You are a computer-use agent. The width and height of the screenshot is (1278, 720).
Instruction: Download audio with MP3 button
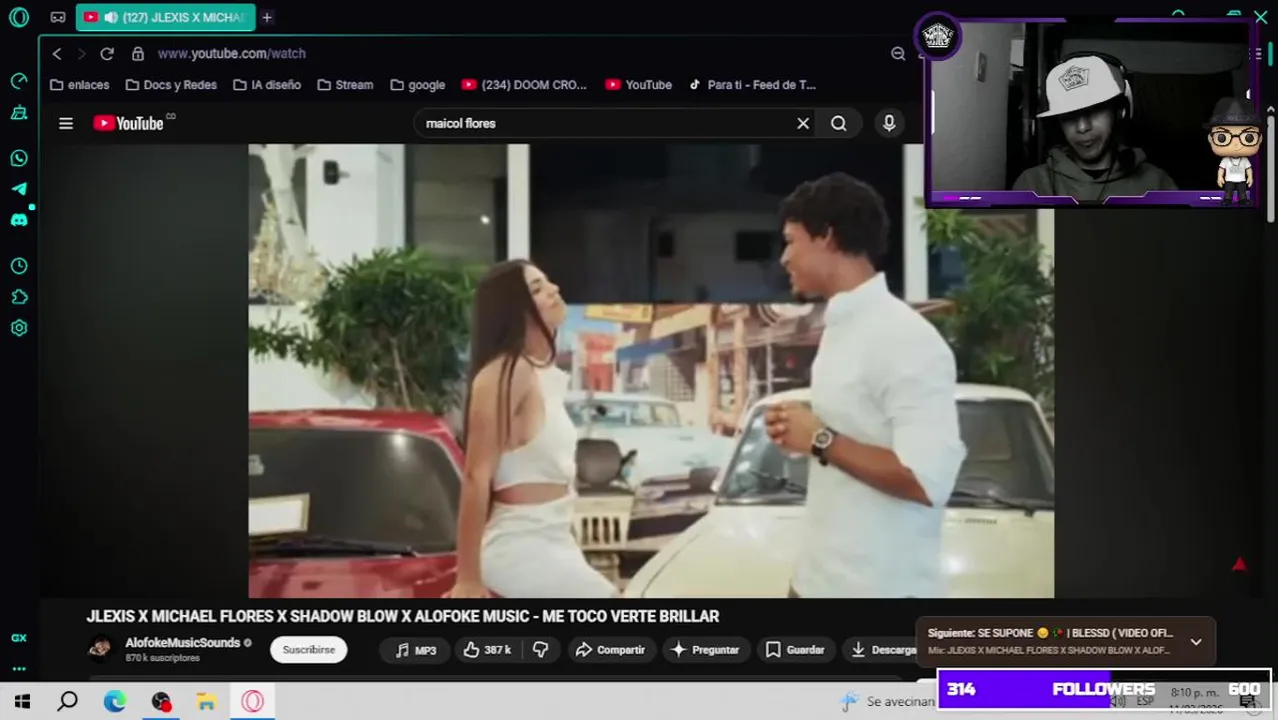[415, 650]
